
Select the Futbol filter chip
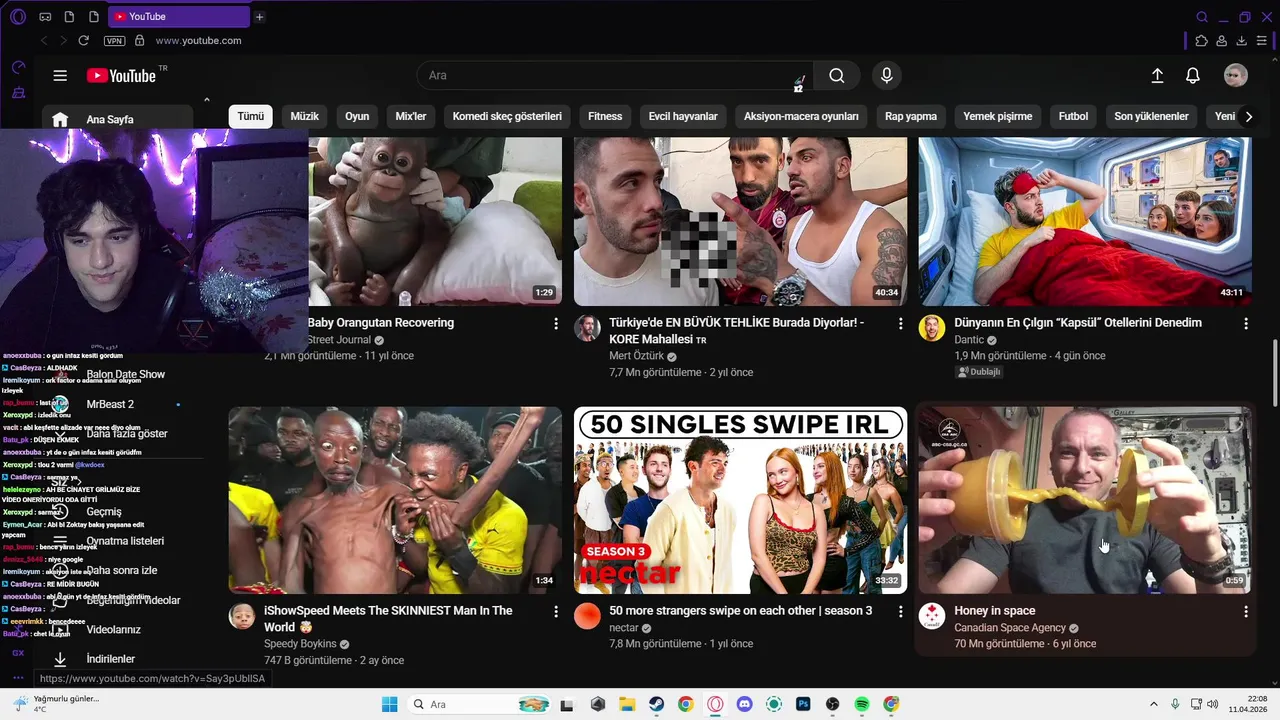coord(1073,117)
